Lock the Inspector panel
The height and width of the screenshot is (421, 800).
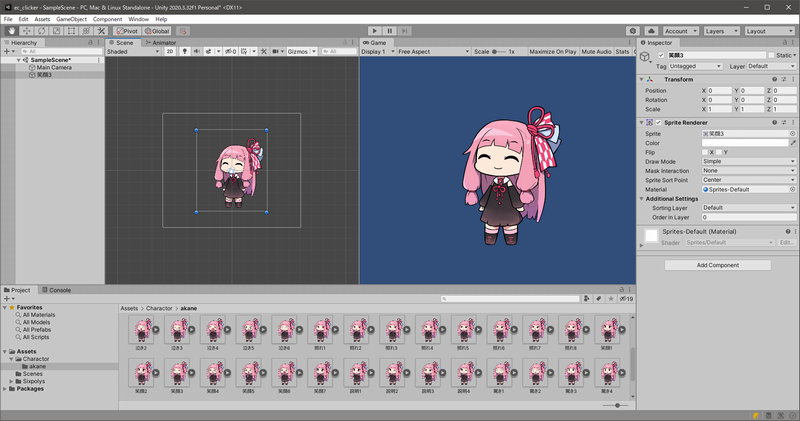pyautogui.click(x=784, y=43)
